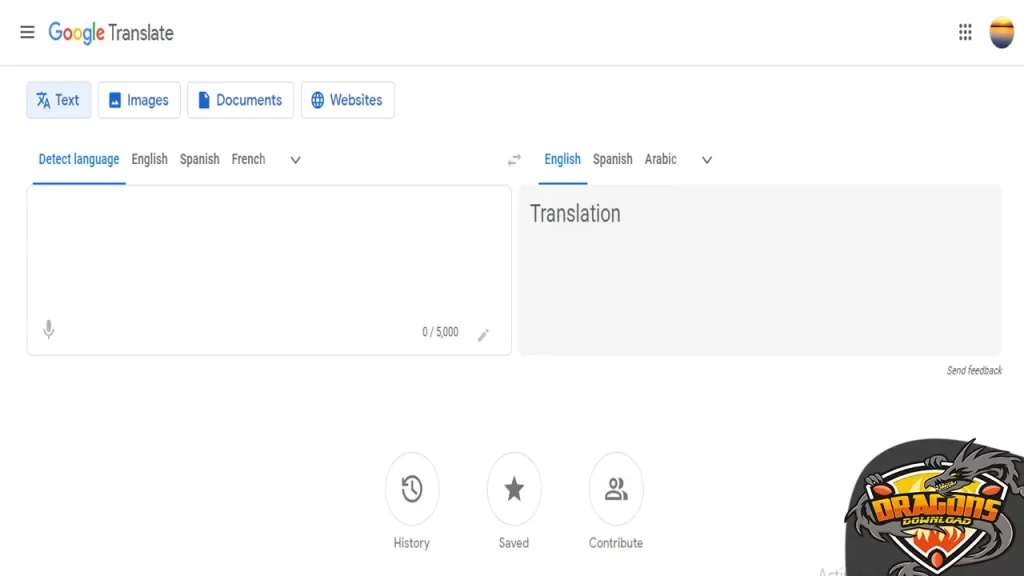
Task: Swap the source and target languages
Action: coord(513,159)
